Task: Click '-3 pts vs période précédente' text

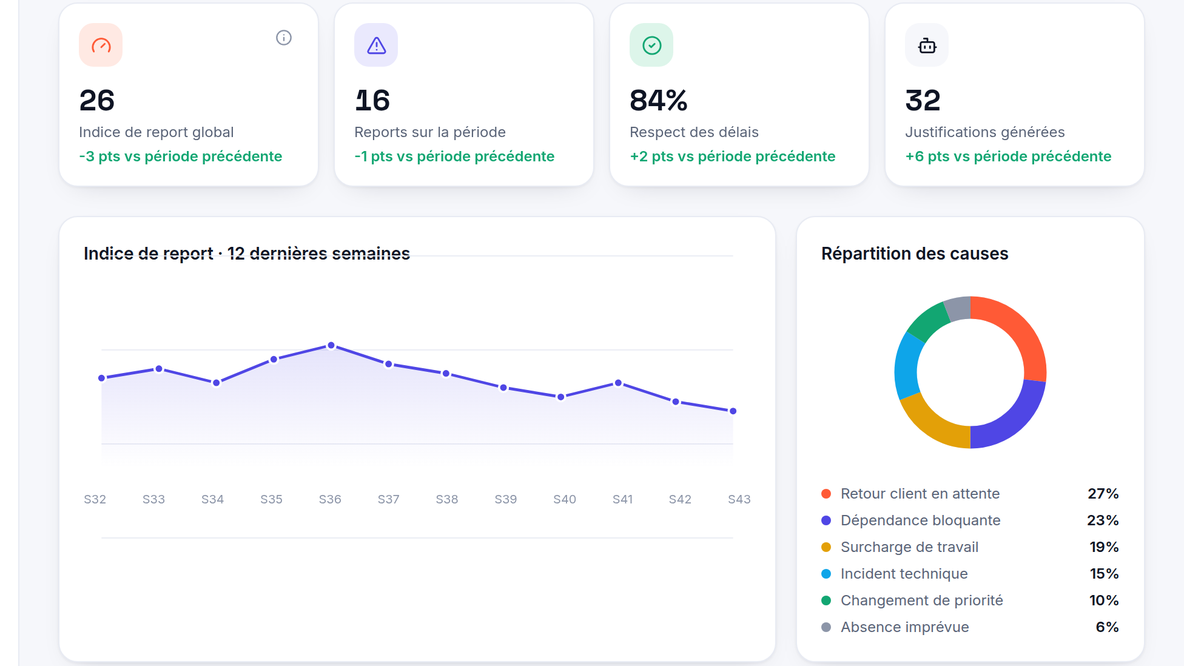Action: coord(180,156)
